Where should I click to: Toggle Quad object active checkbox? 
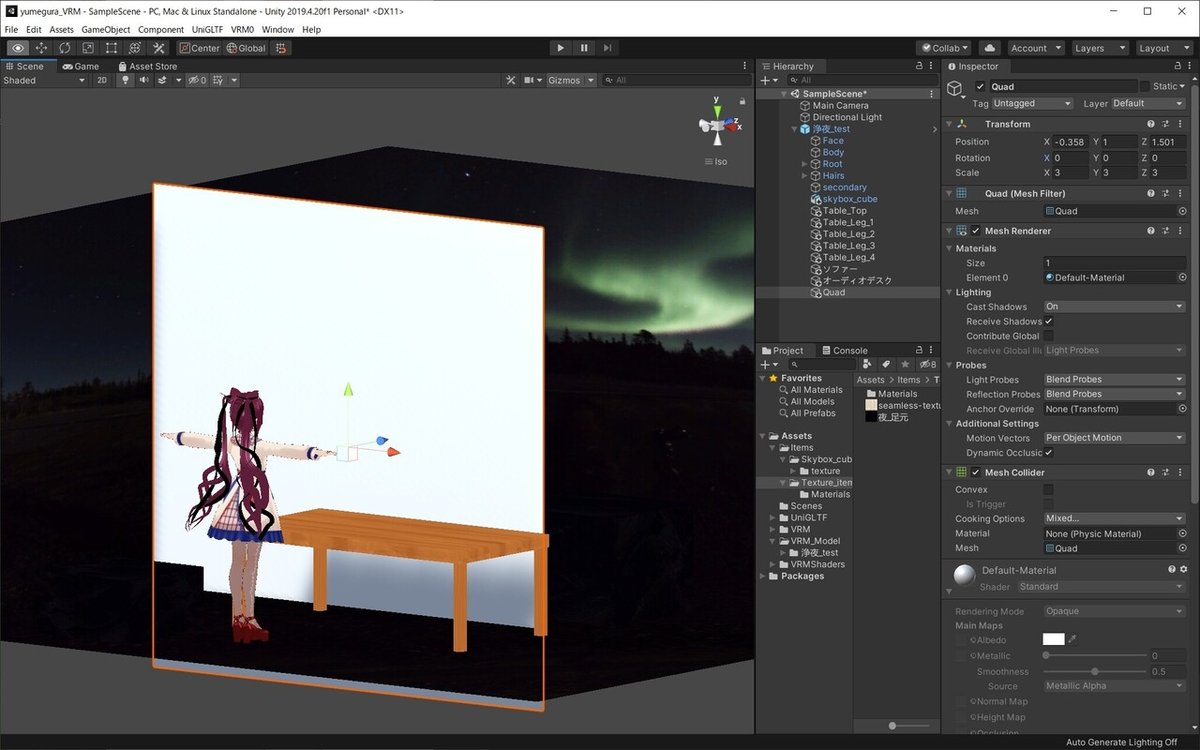tap(980, 87)
